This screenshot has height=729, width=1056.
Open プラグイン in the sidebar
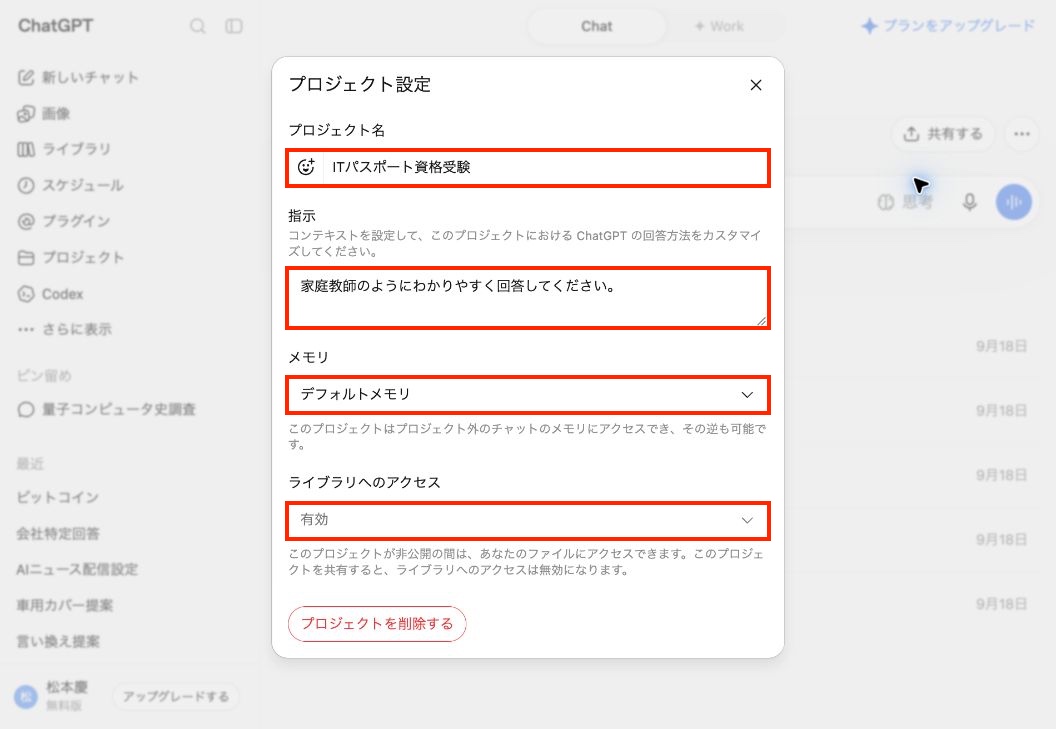(x=64, y=221)
